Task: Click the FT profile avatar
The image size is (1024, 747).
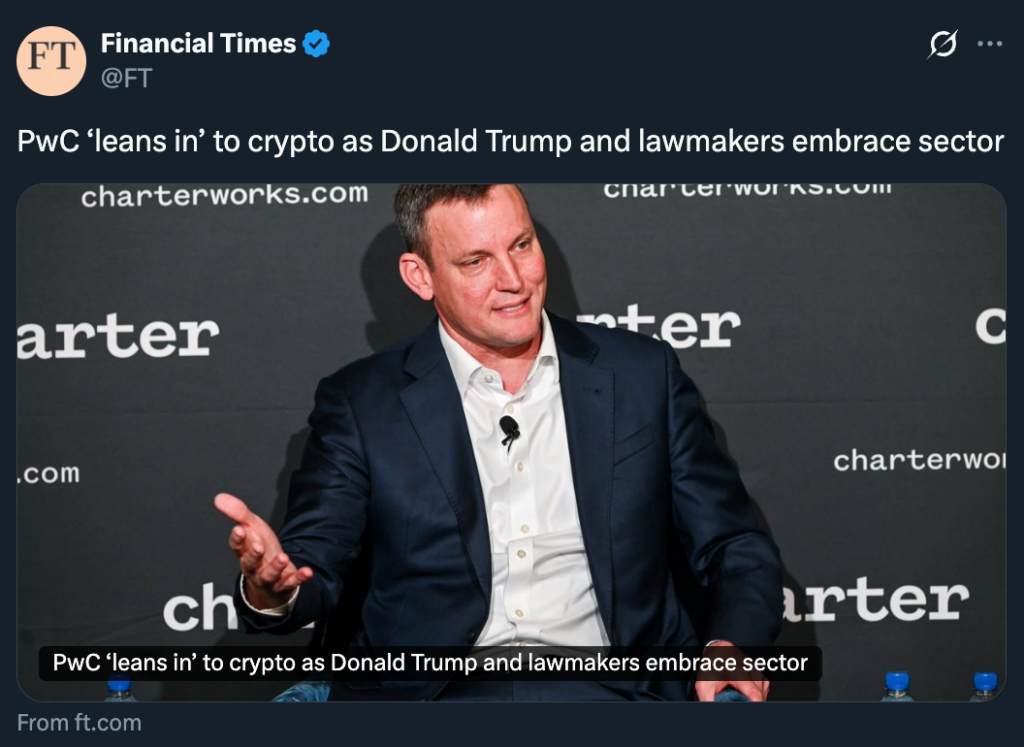Action: point(51,61)
